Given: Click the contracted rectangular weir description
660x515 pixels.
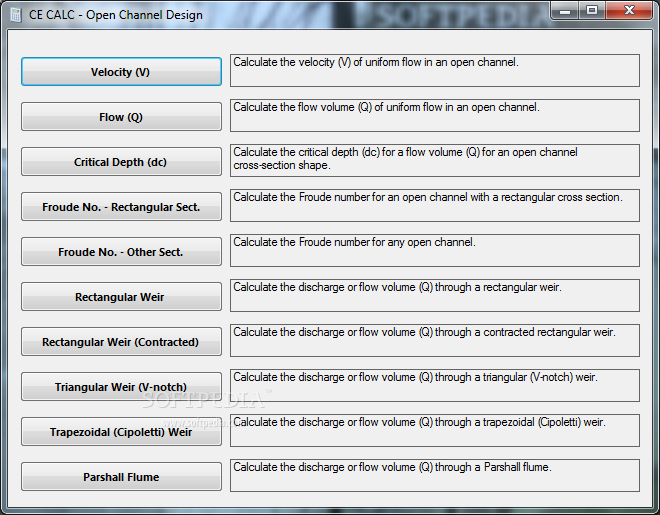Looking at the screenshot, I should (x=435, y=341).
